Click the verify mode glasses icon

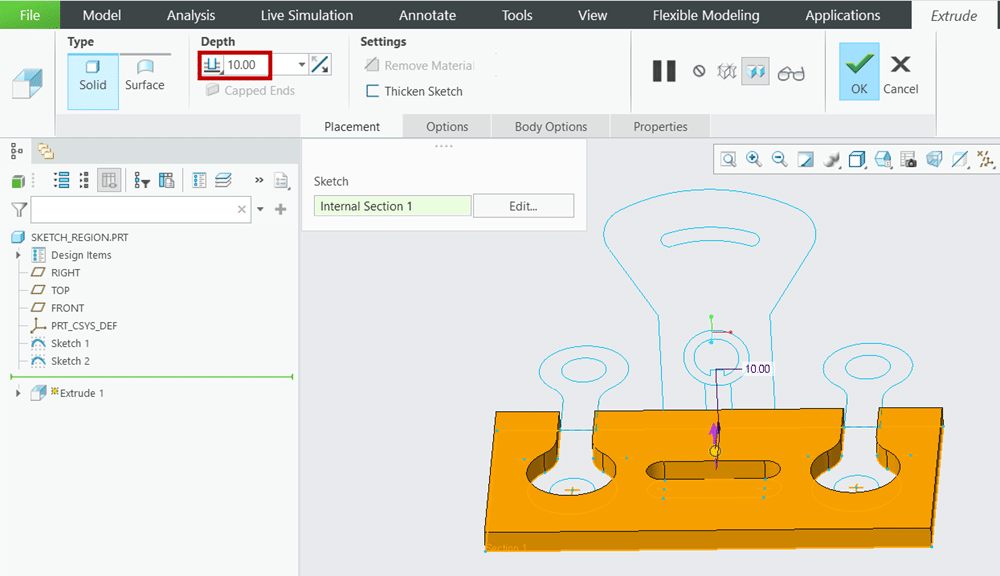[790, 72]
